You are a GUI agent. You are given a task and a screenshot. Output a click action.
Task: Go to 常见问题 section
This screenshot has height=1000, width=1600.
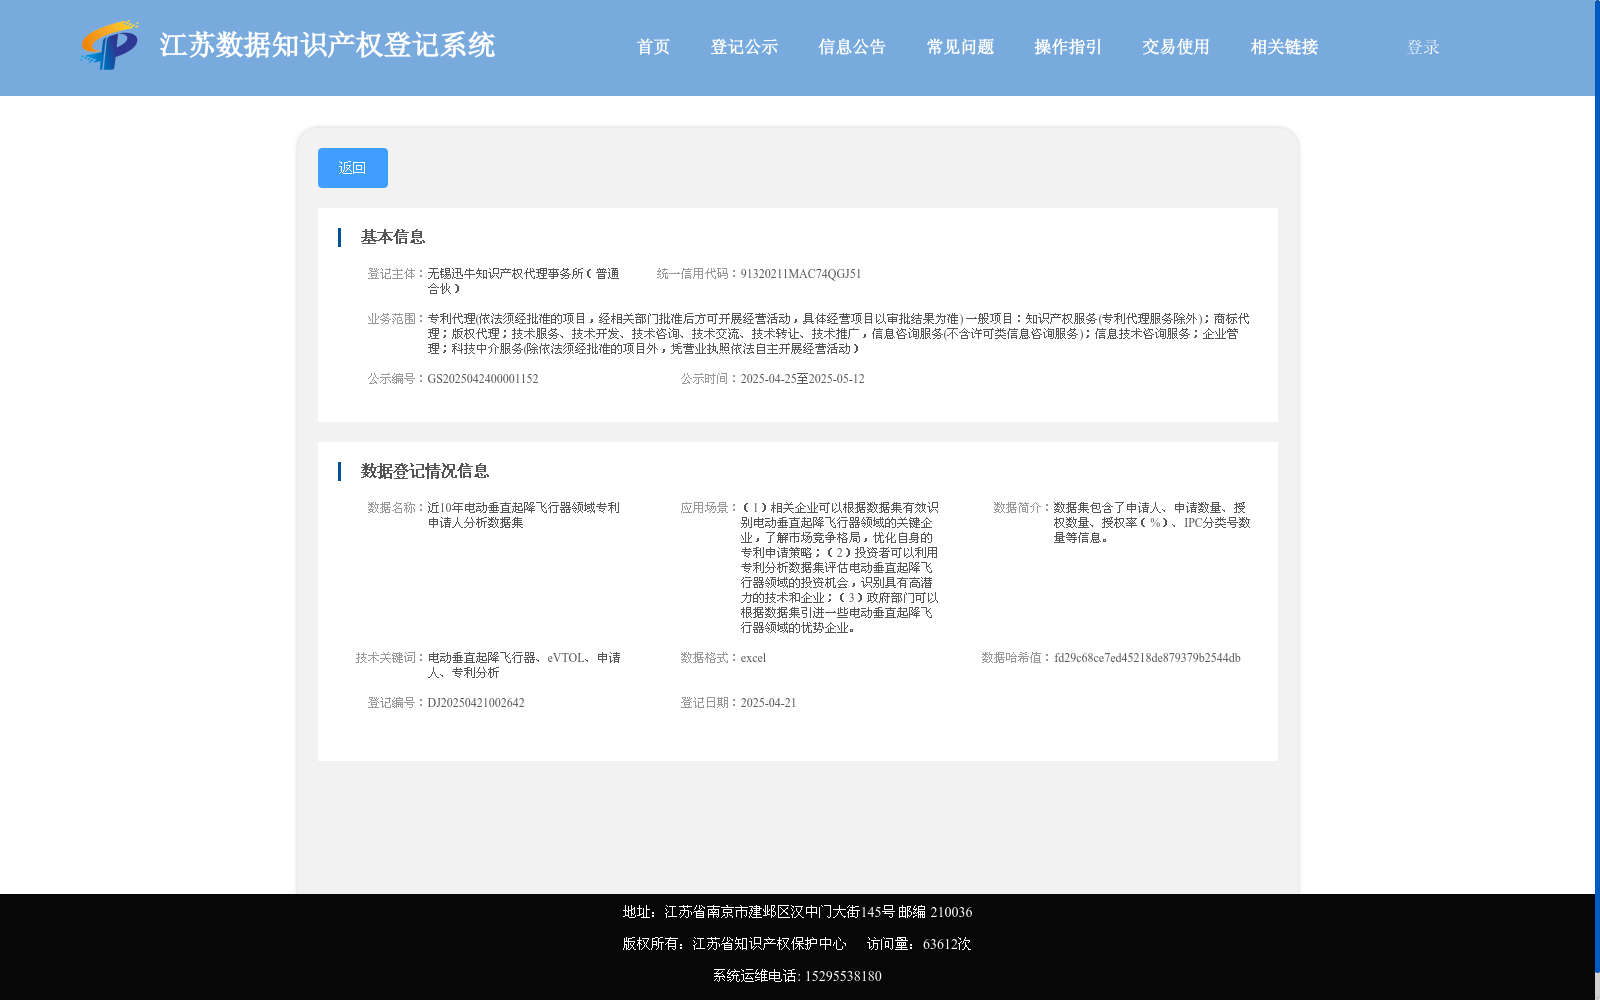pyautogui.click(x=959, y=47)
